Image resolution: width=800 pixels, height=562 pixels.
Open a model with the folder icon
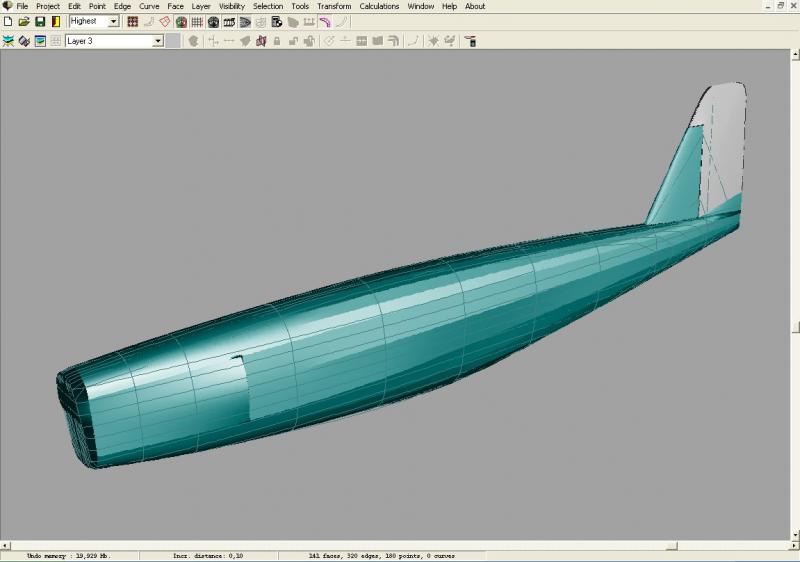point(24,21)
